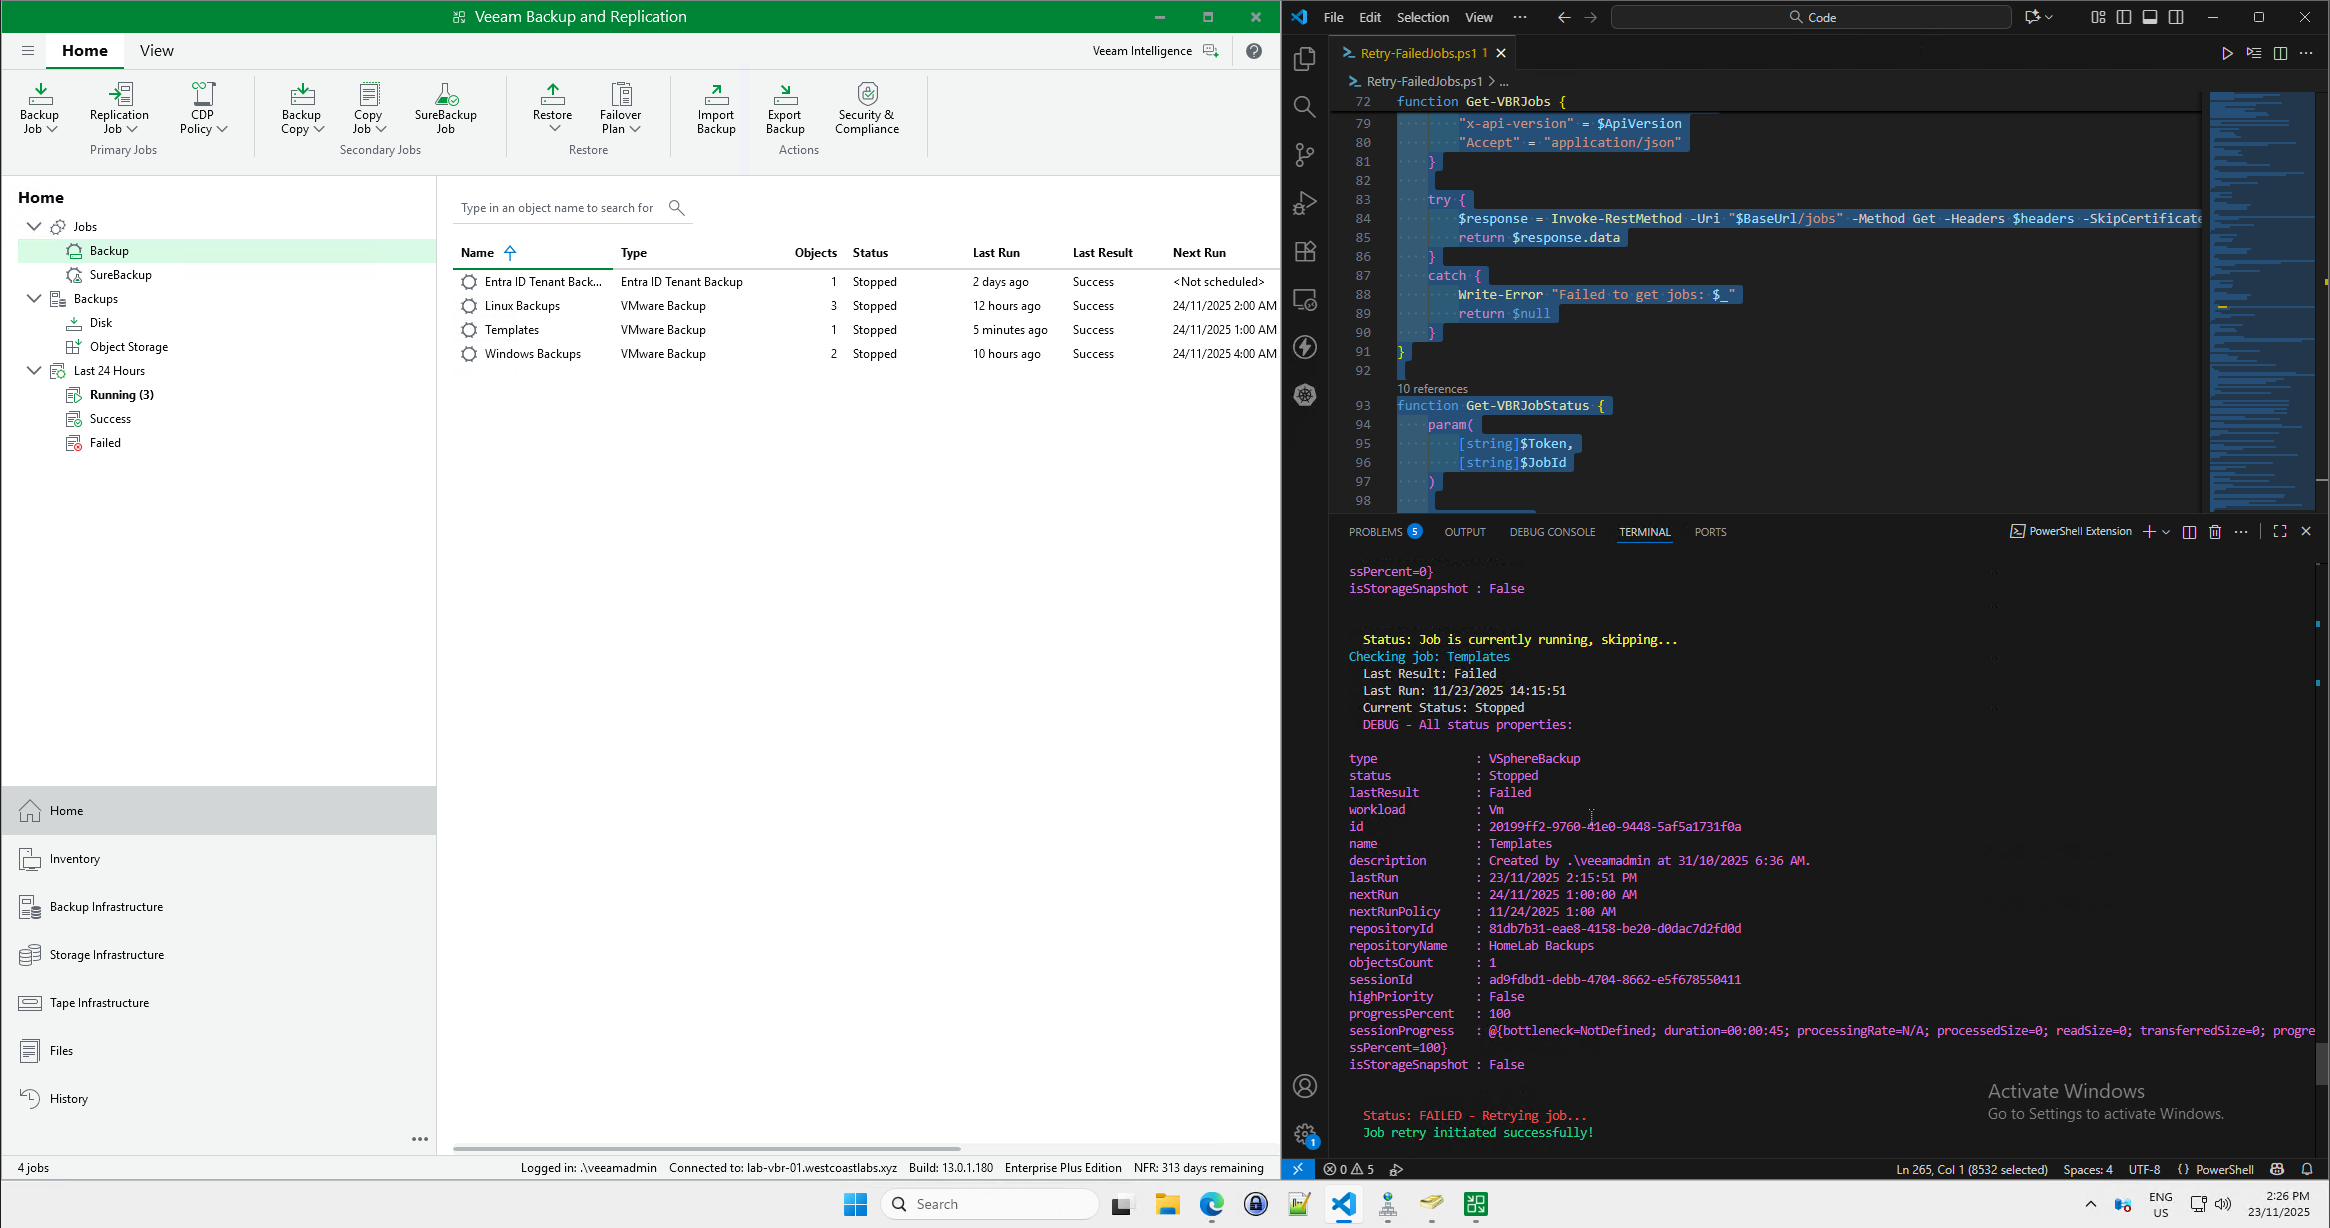Open the Backup Job dropdown arrow
The image size is (2330, 1228).
coord(52,129)
